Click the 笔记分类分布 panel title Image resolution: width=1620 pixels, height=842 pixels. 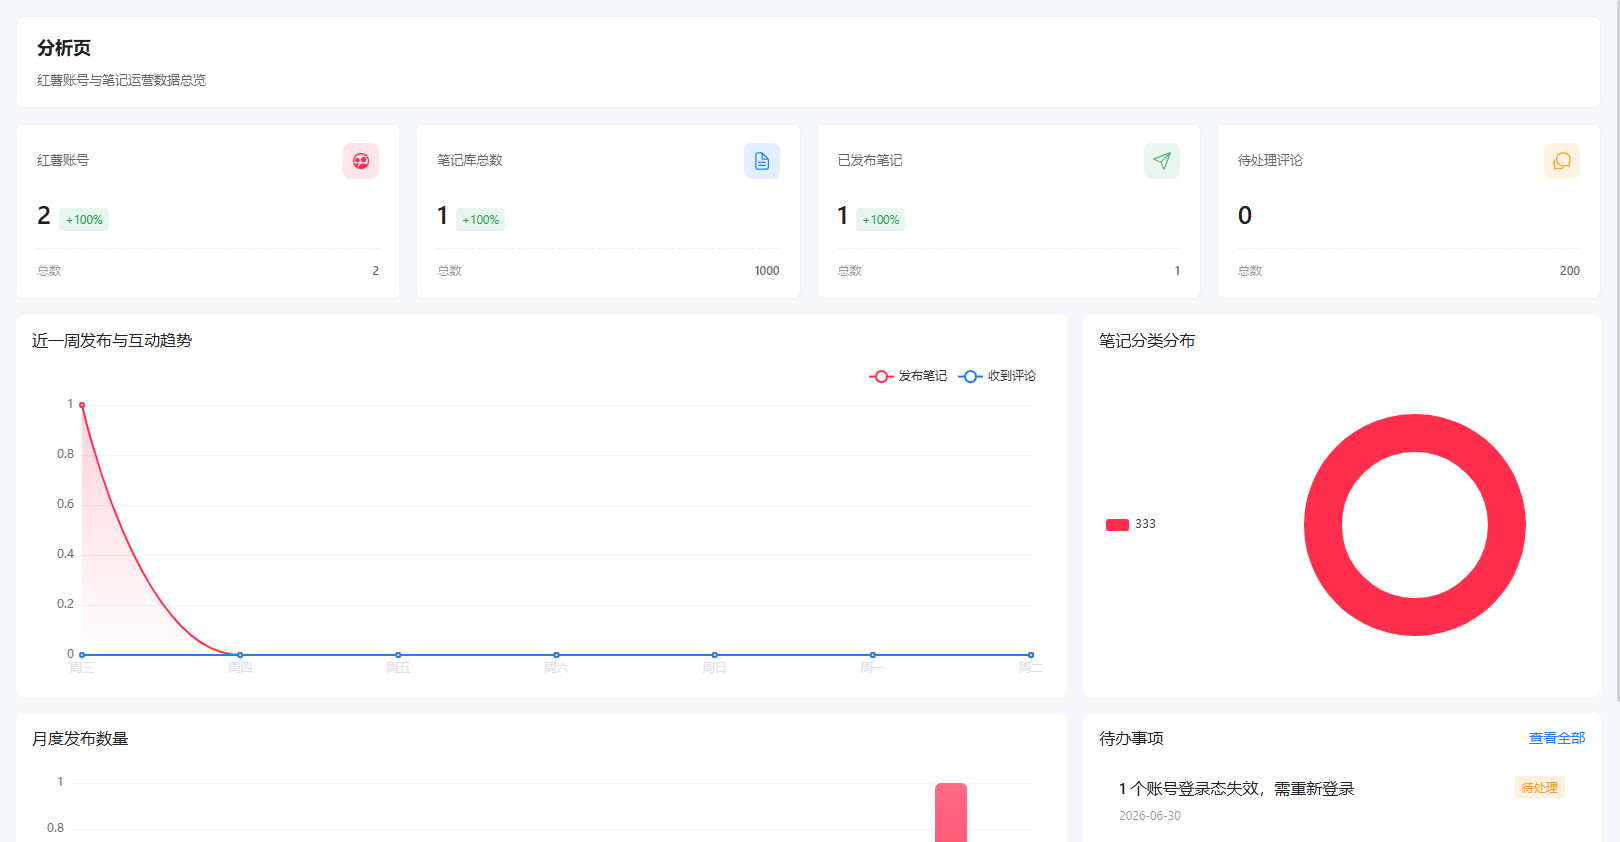(x=1147, y=341)
